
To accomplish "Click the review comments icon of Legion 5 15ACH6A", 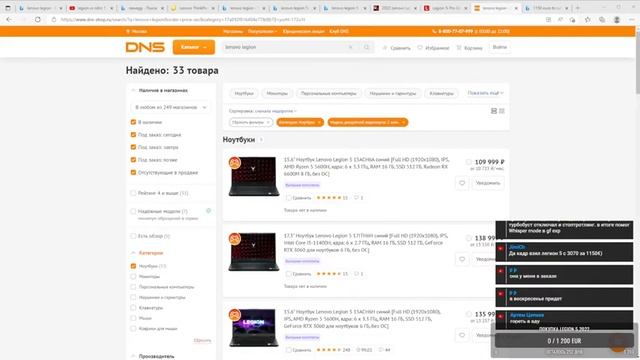I will tap(356, 198).
